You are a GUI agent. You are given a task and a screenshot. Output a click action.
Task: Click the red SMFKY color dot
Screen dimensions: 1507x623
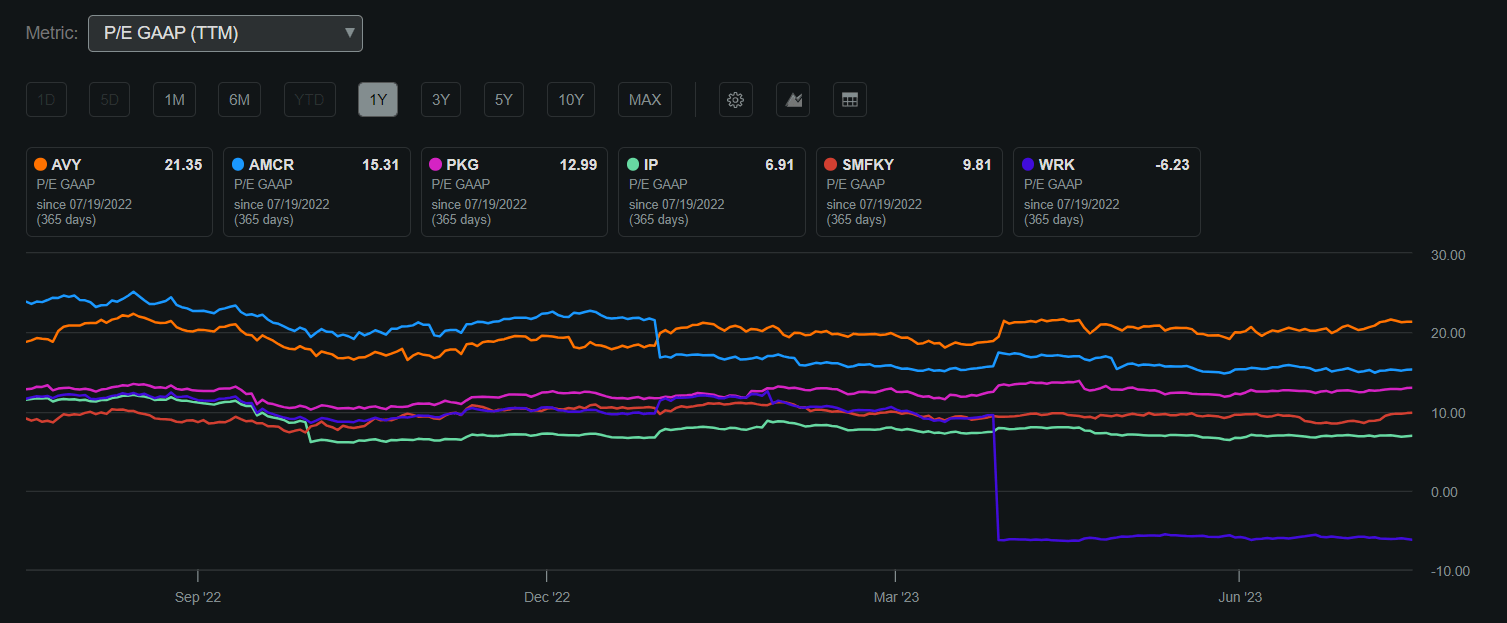pos(831,165)
